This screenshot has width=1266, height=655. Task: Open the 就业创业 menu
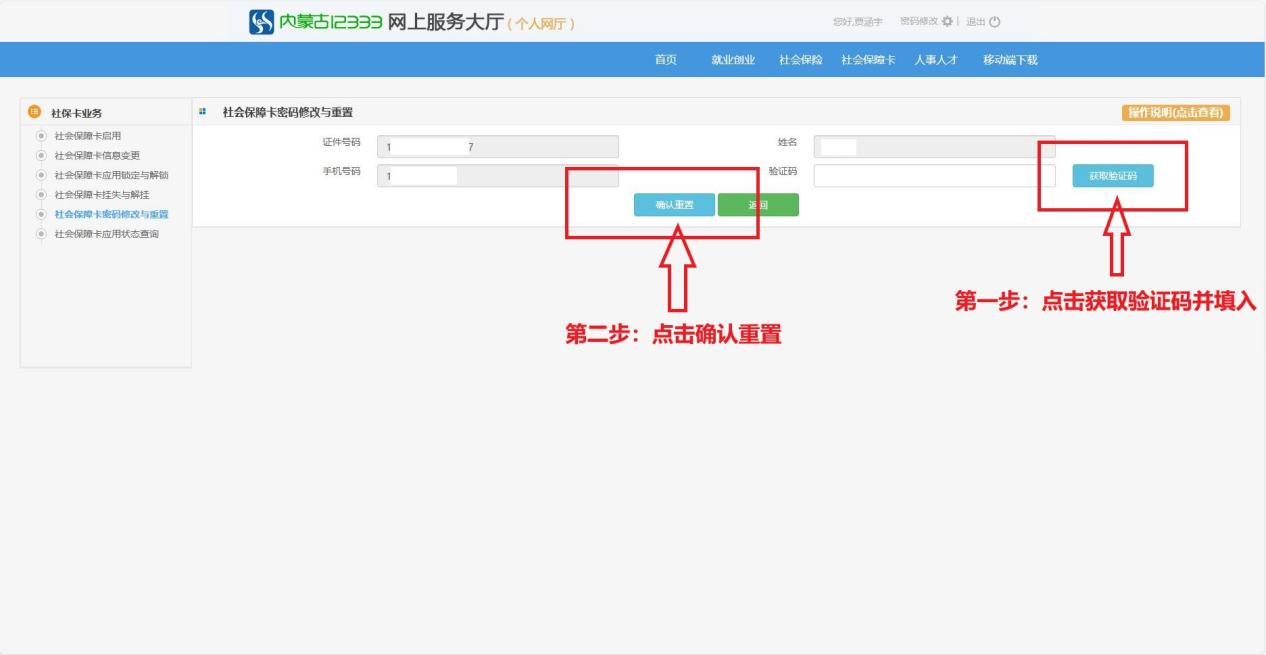[733, 60]
